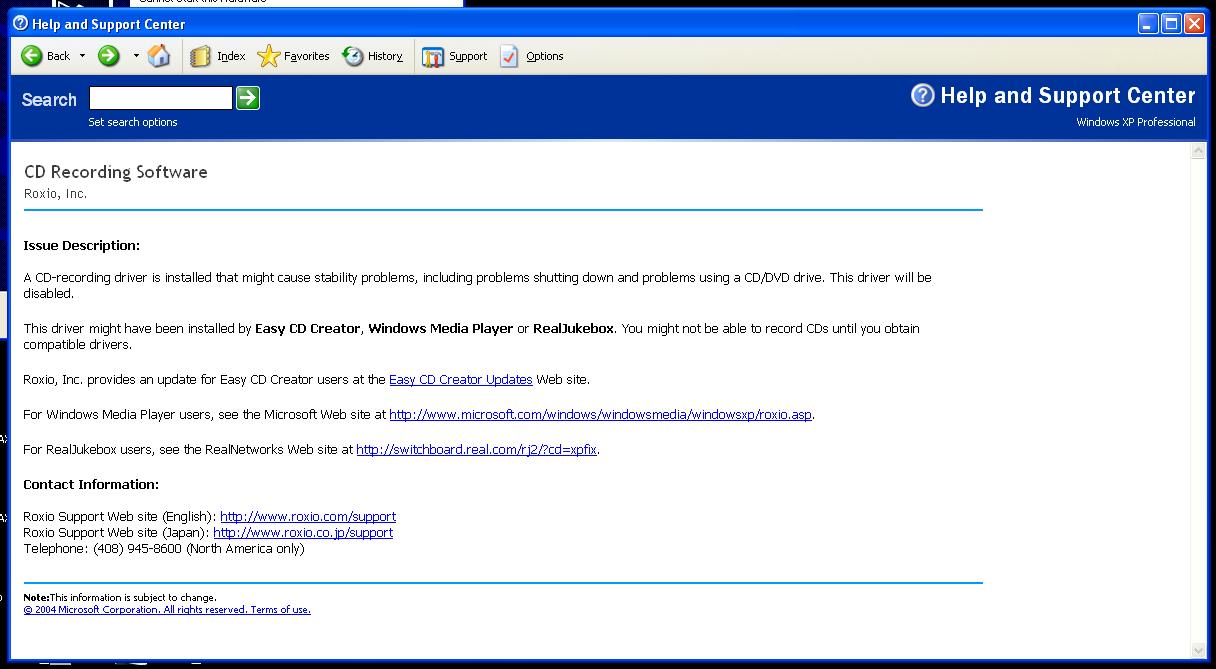Follow the switchboard.real.com RealJukebox link

pyautogui.click(x=476, y=450)
